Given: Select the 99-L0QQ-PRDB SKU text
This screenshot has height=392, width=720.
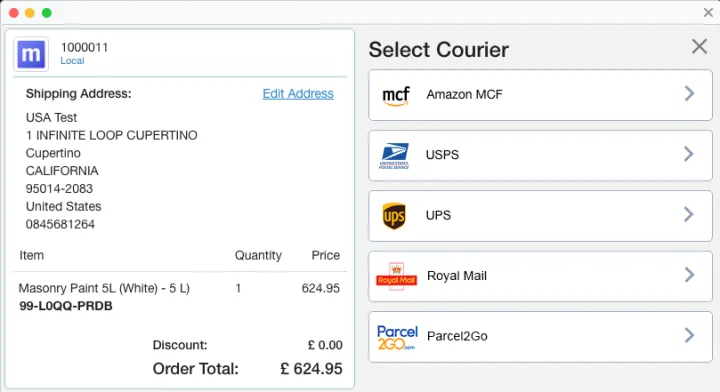Looking at the screenshot, I should click(66, 306).
